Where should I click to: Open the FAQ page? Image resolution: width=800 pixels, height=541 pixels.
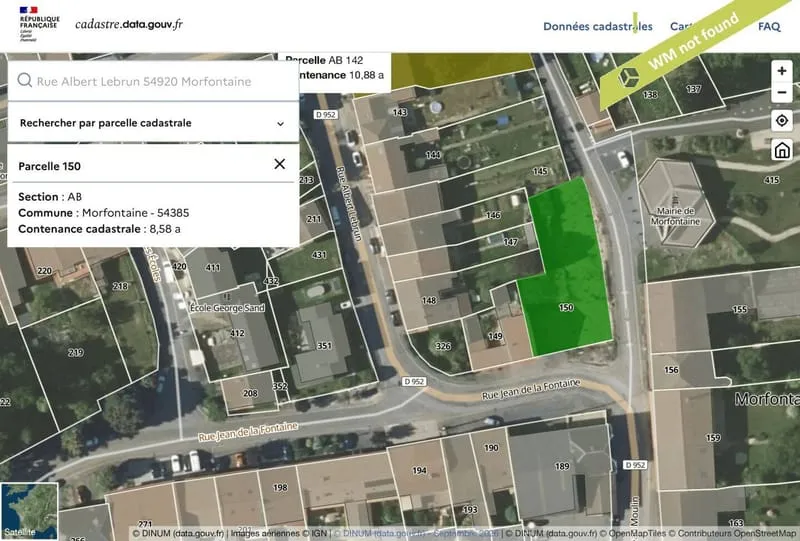(769, 27)
